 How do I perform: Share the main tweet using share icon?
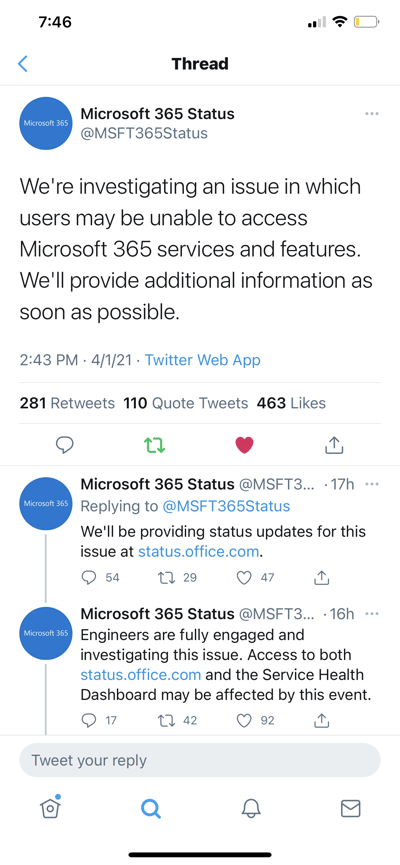[334, 444]
